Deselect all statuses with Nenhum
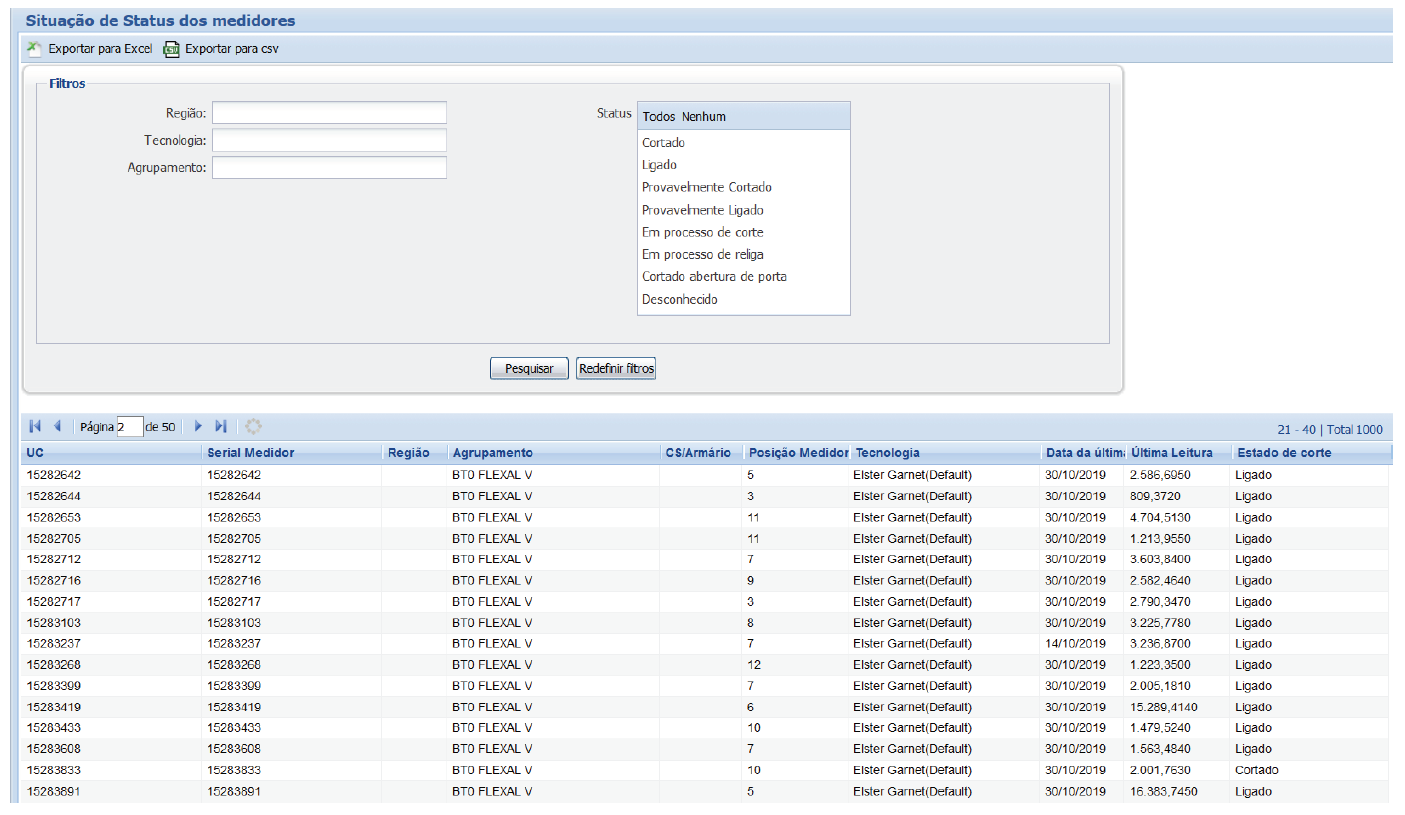The width and height of the screenshot is (1405, 815). (x=704, y=117)
